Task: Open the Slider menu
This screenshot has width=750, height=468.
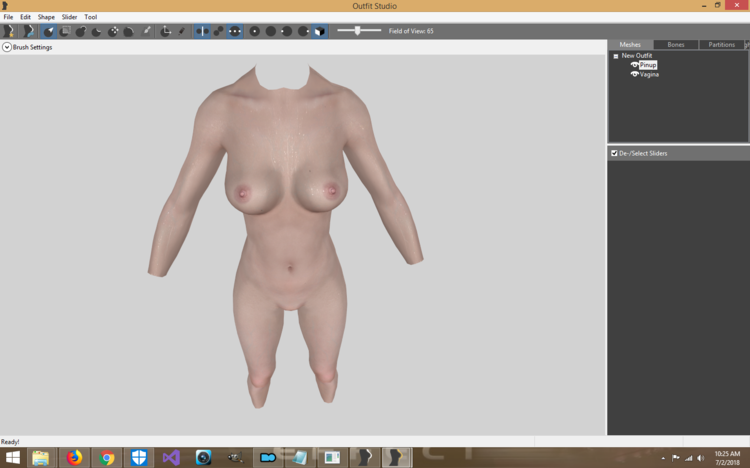Action: click(69, 17)
